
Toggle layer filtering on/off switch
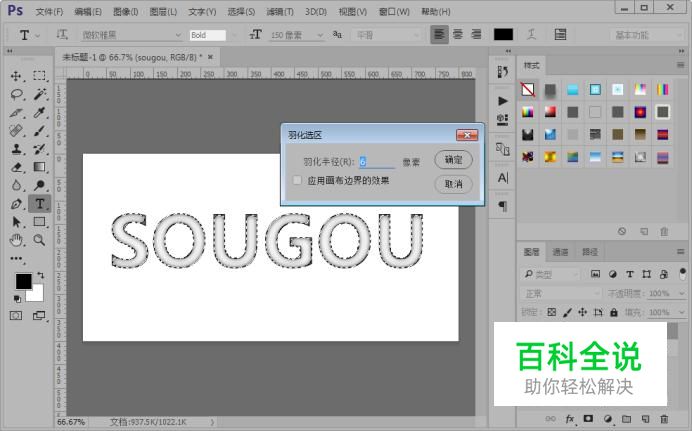tap(683, 274)
